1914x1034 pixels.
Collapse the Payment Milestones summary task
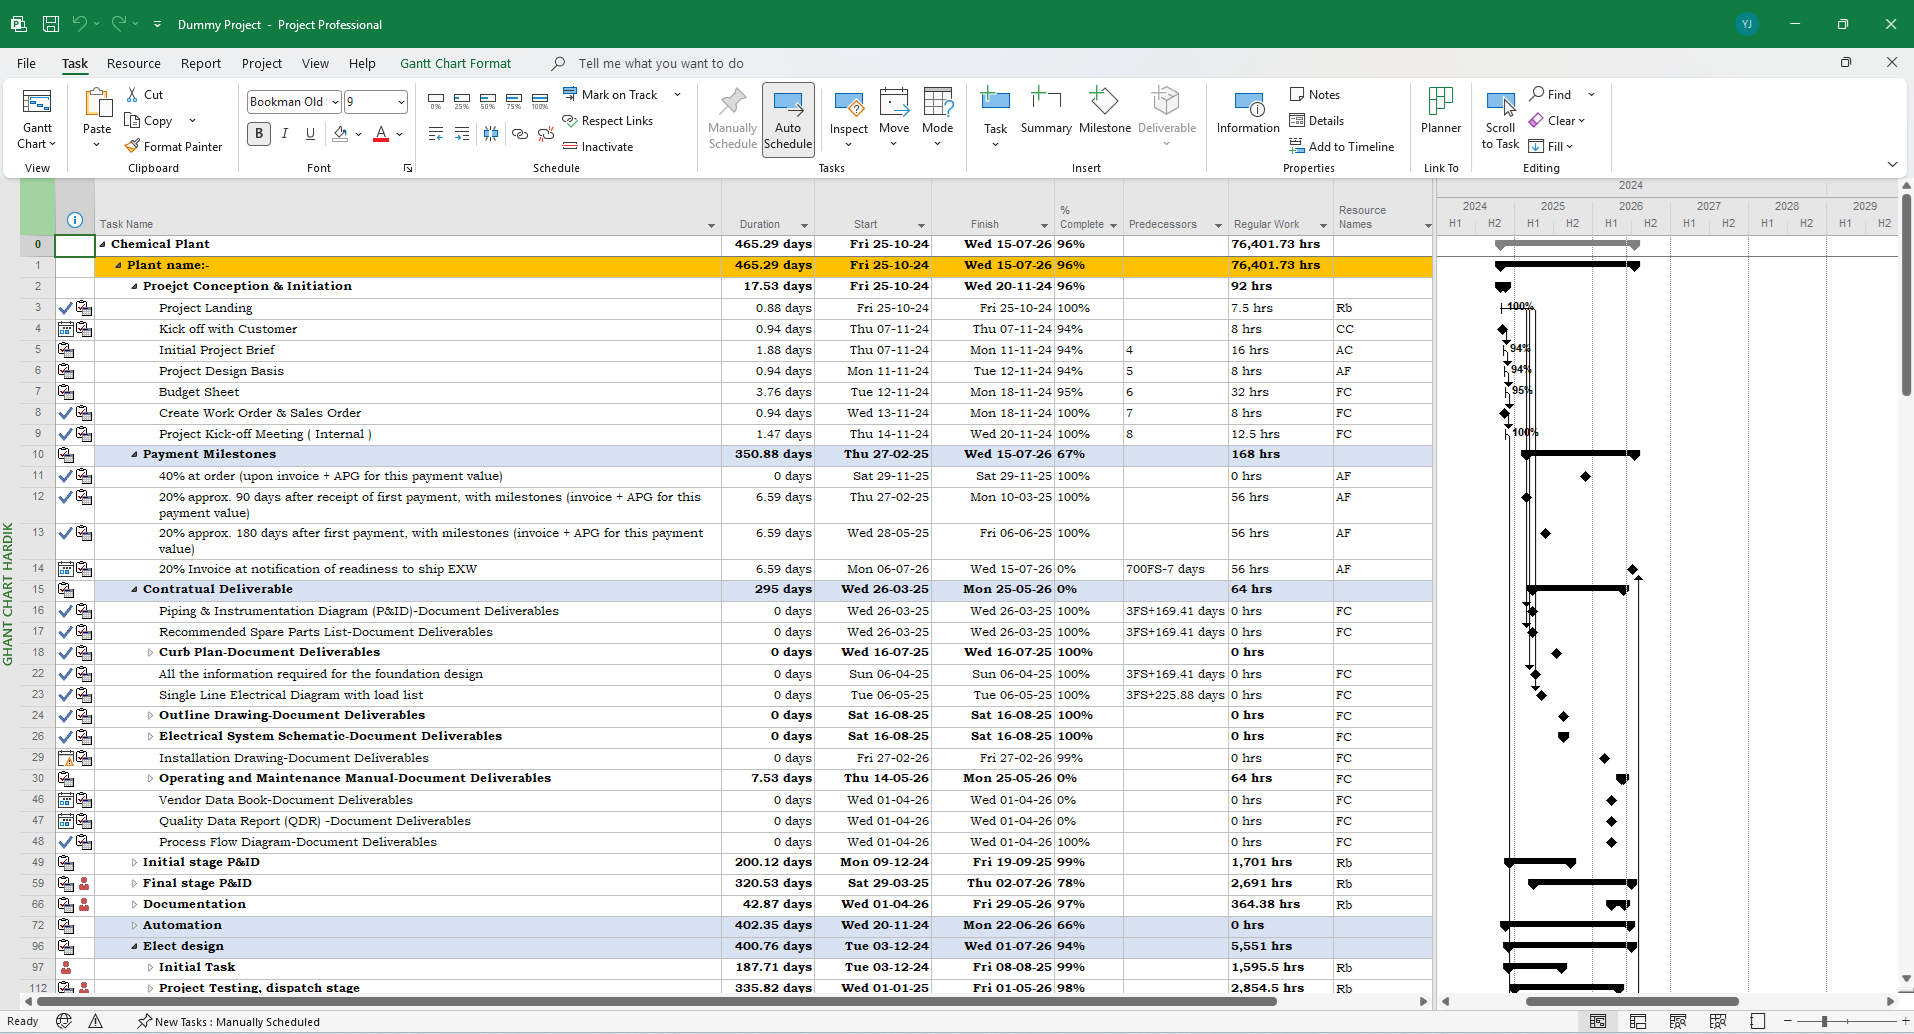134,455
